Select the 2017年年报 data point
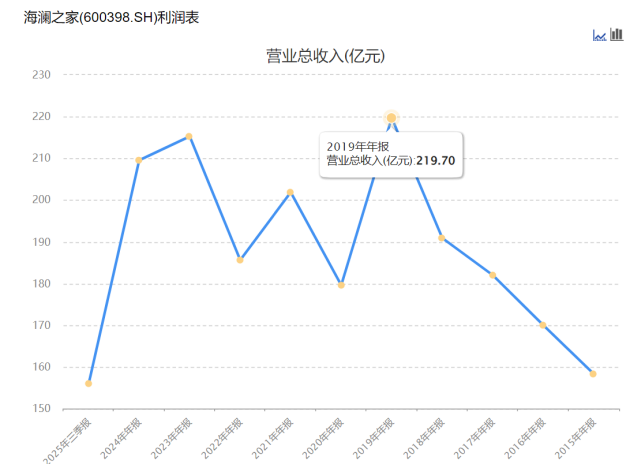Viewport: 630px width, 464px height. tap(493, 275)
